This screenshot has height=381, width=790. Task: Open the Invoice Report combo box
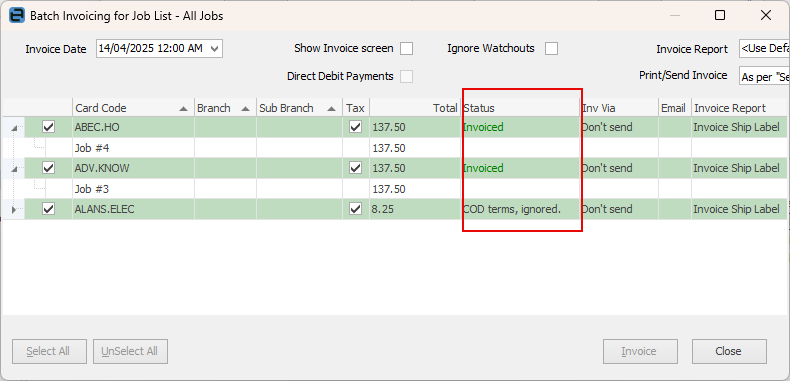pos(764,49)
